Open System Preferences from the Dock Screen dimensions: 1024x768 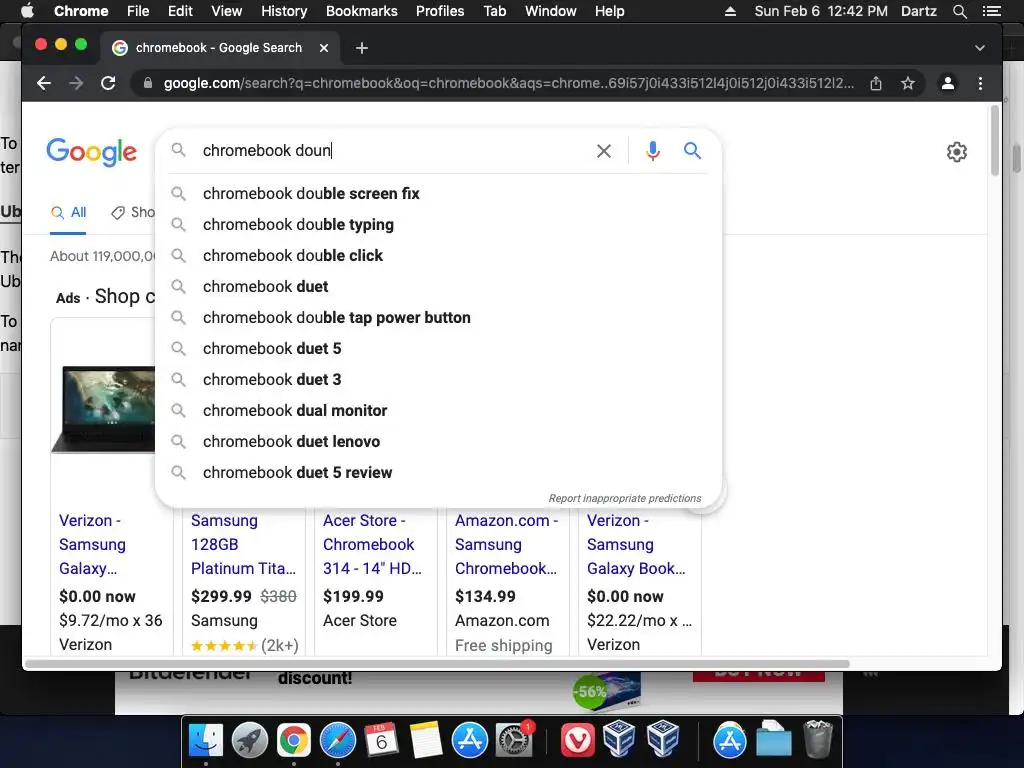(514, 740)
